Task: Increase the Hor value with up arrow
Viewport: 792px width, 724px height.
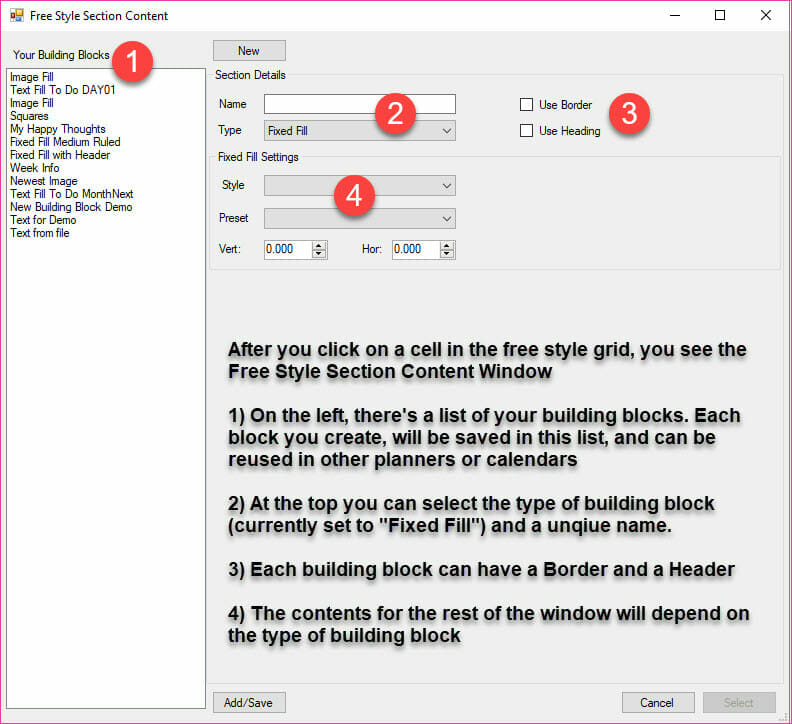Action: tap(447, 245)
